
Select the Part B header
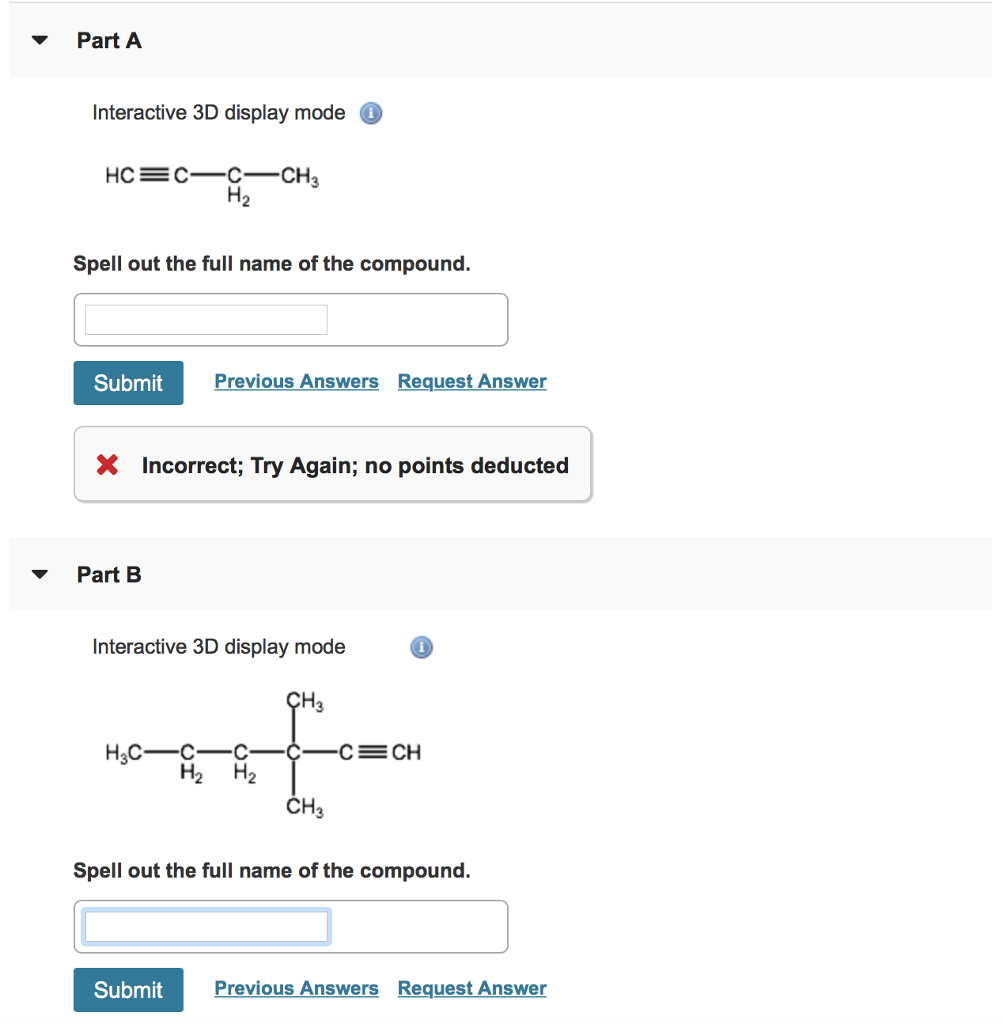coord(109,574)
